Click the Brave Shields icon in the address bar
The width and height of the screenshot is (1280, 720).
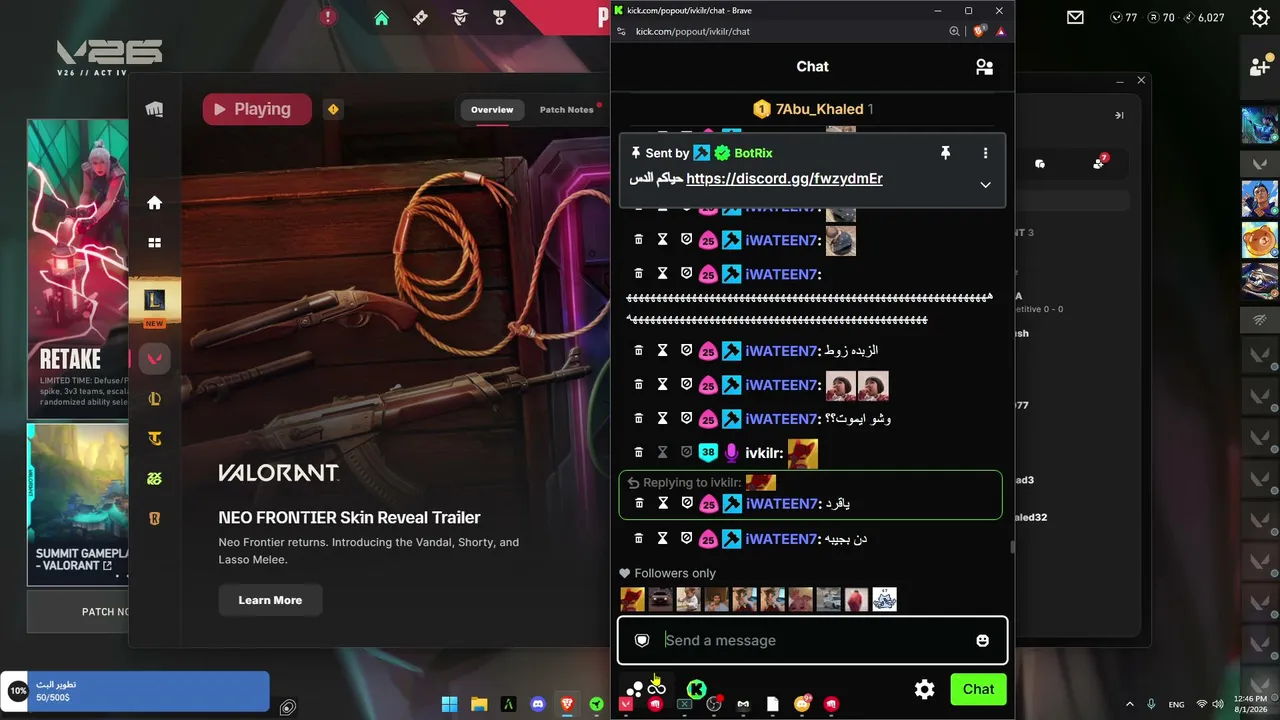click(980, 31)
